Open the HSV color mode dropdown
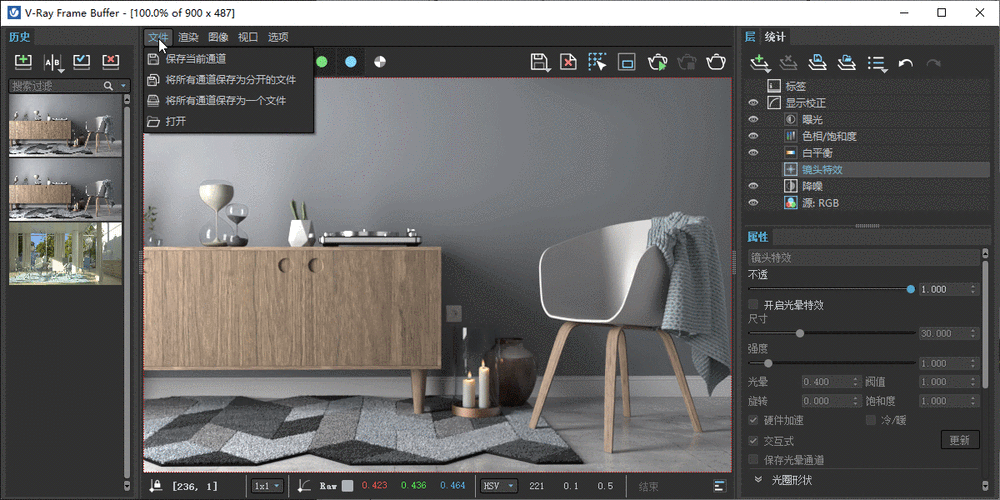The image size is (1000, 500). pos(498,486)
